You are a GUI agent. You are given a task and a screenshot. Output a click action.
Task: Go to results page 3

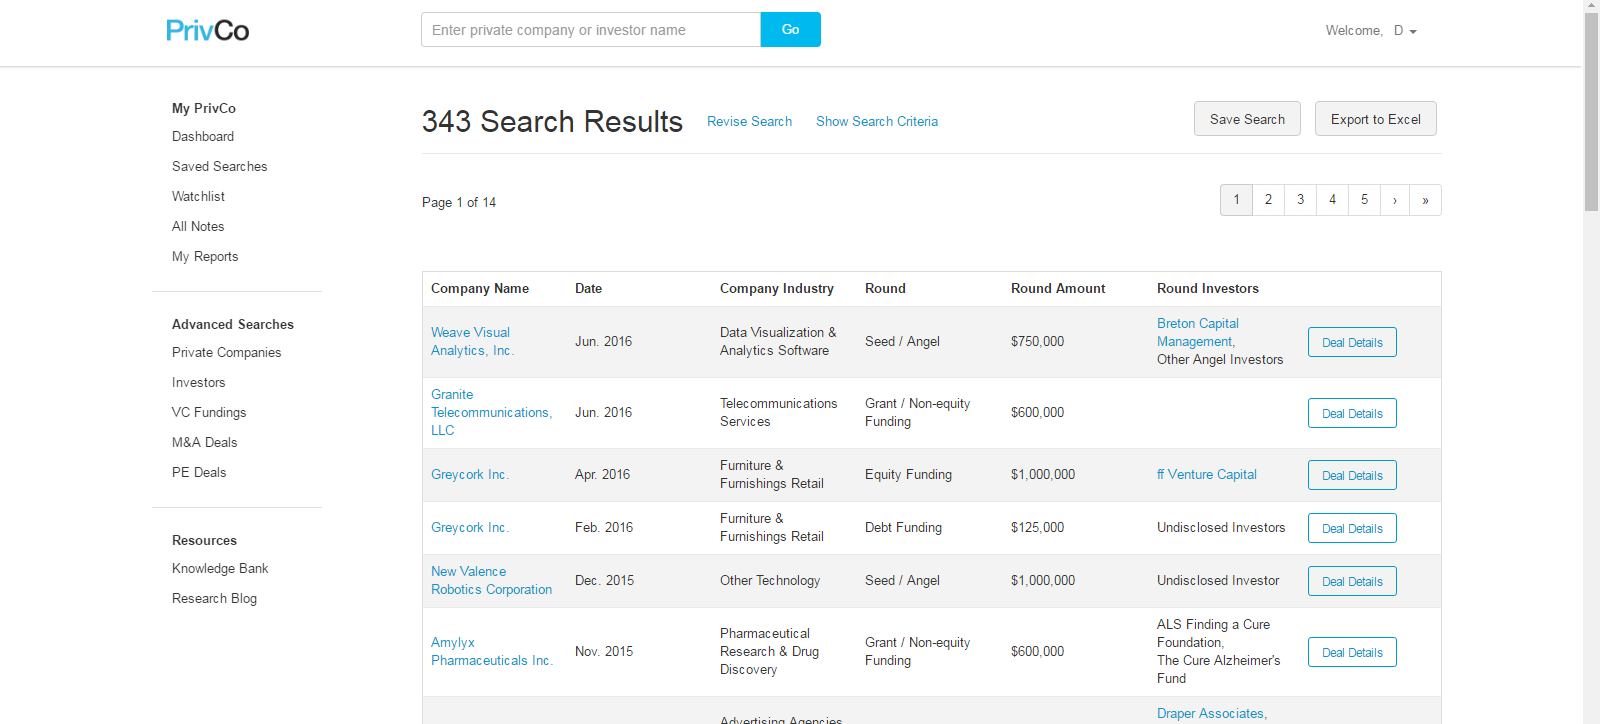[1300, 200]
